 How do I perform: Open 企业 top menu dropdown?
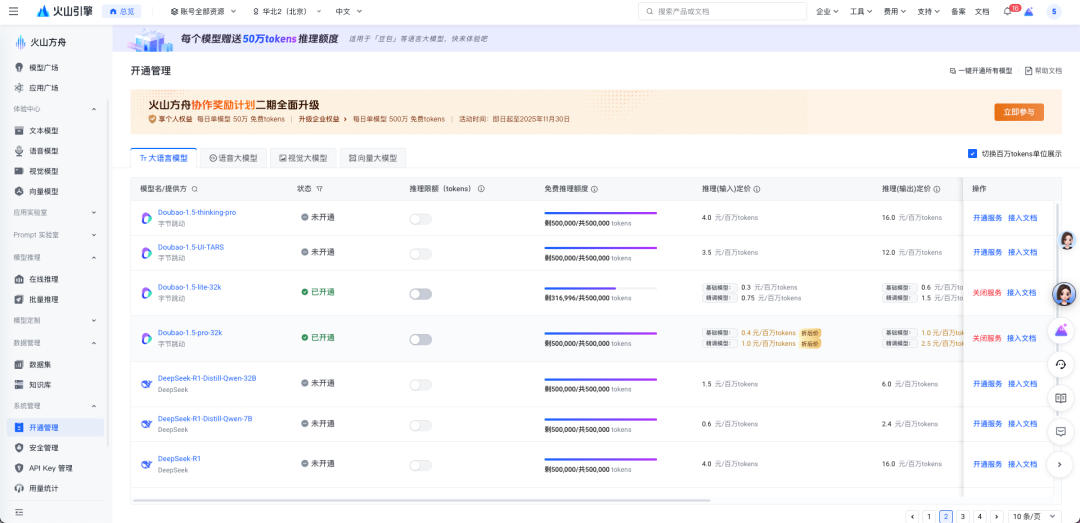click(827, 12)
